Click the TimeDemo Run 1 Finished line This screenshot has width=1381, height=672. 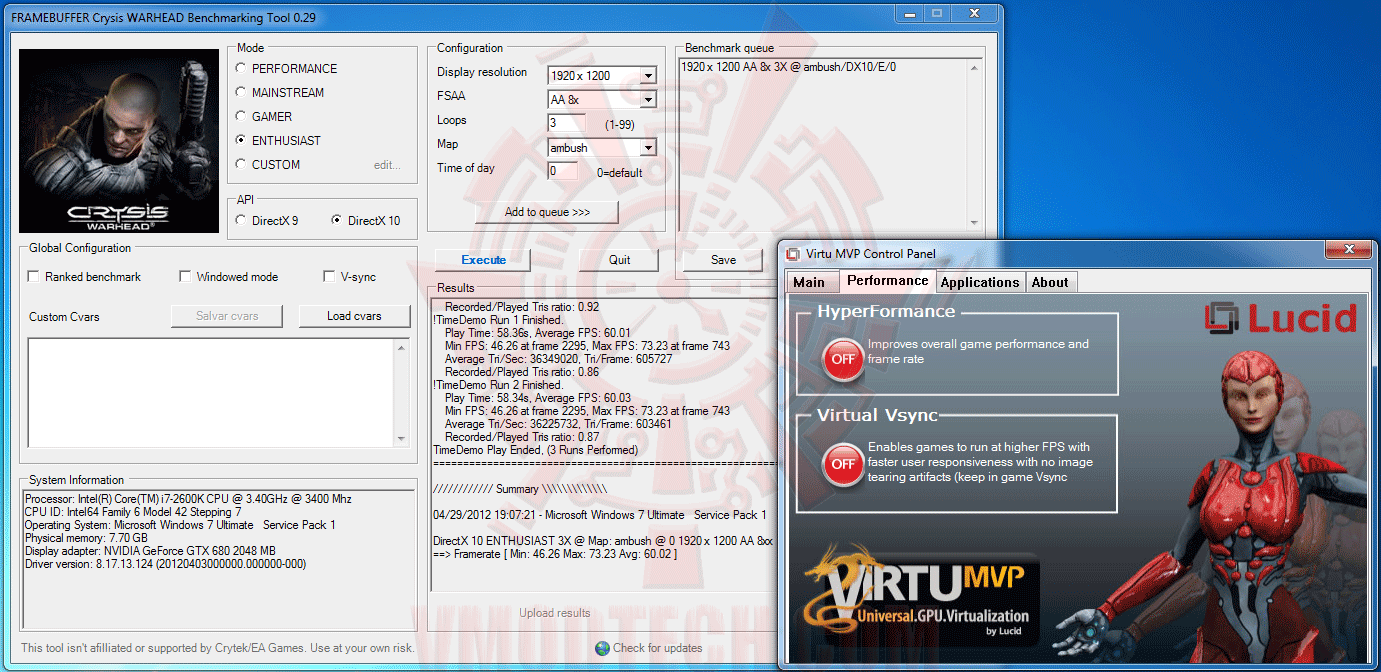498,320
